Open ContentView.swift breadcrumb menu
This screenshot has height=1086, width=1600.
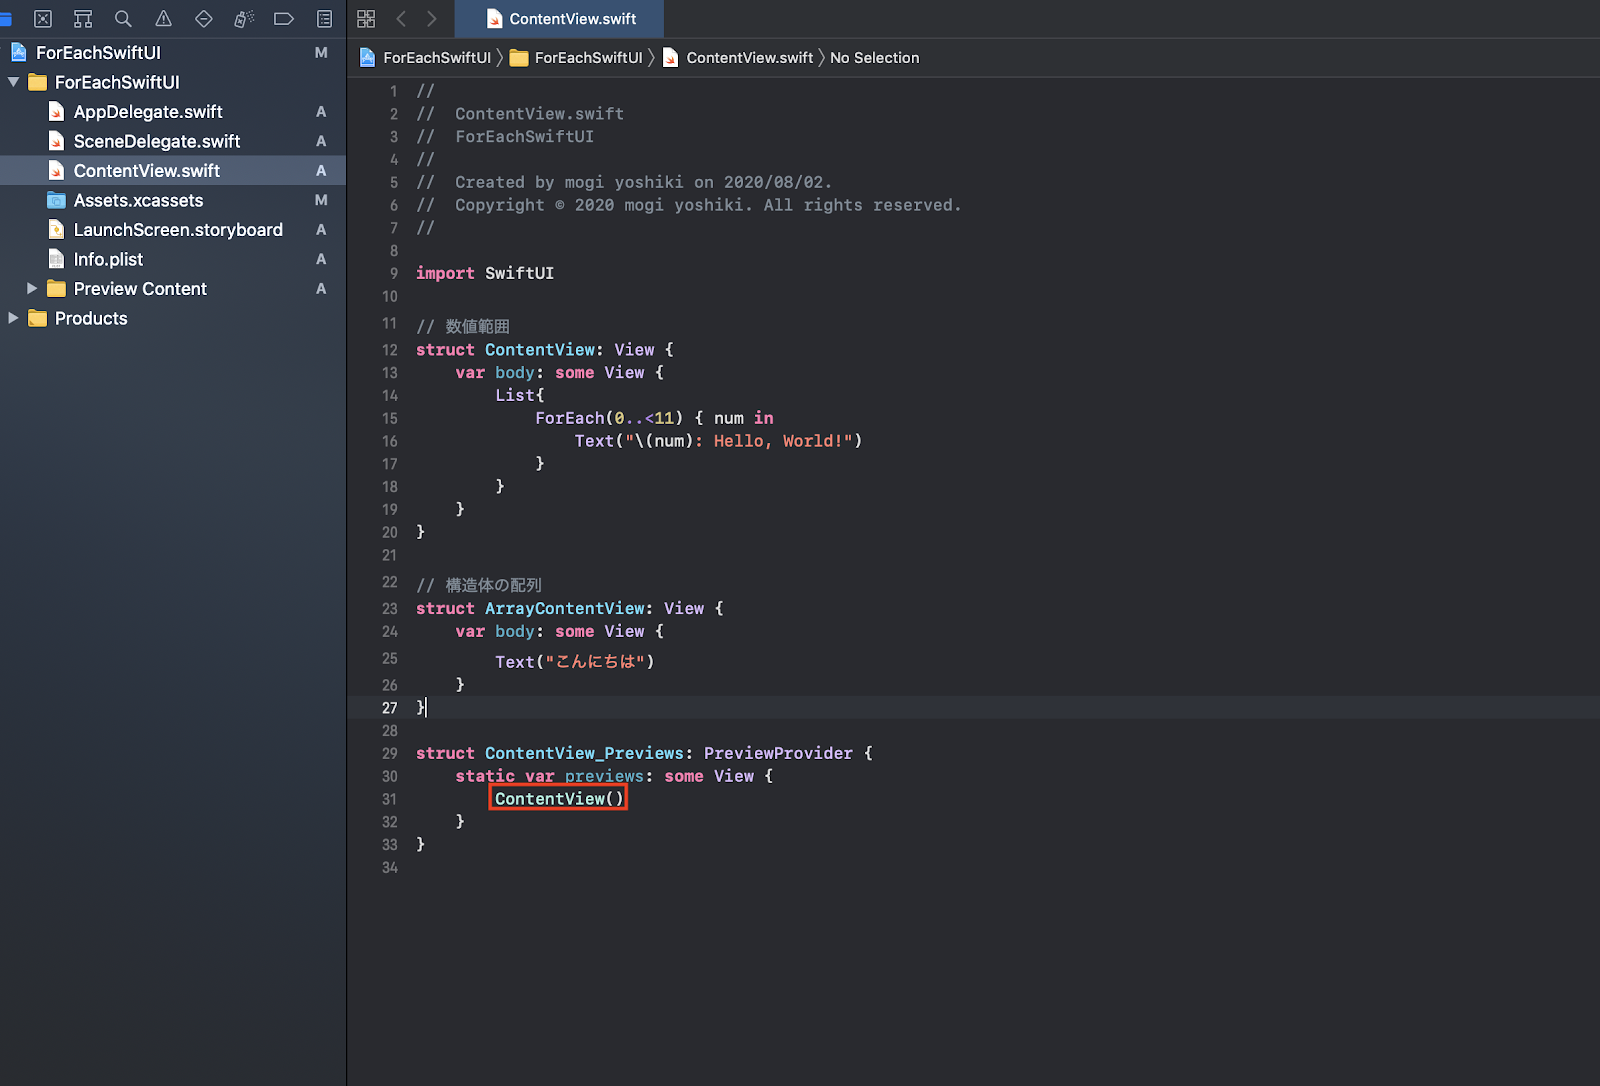[x=749, y=58]
